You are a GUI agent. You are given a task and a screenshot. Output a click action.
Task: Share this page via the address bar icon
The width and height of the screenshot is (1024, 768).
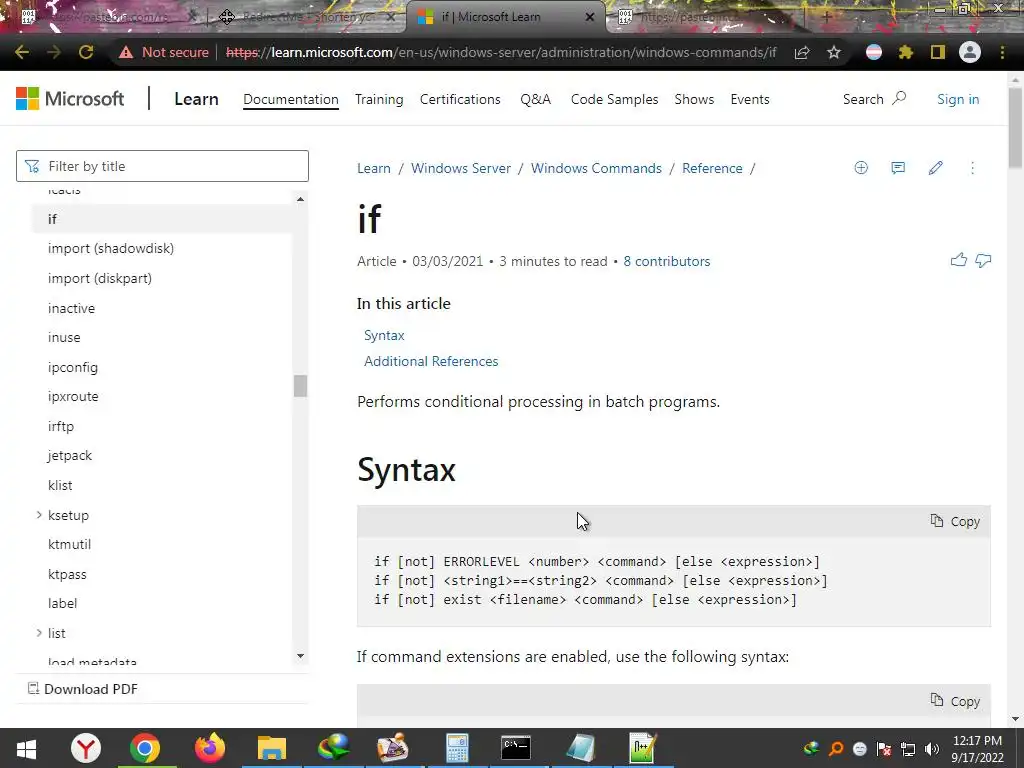802,52
